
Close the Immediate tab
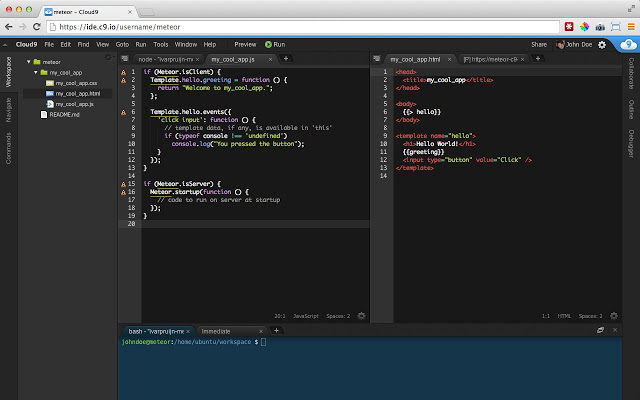(261, 331)
